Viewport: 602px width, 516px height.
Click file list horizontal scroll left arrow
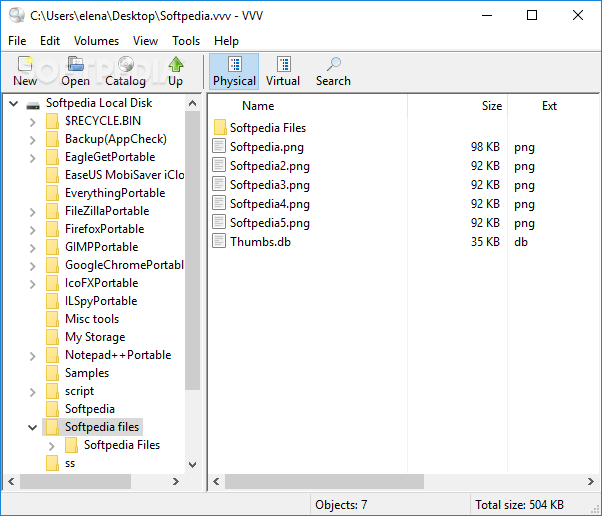pyautogui.click(x=216, y=481)
